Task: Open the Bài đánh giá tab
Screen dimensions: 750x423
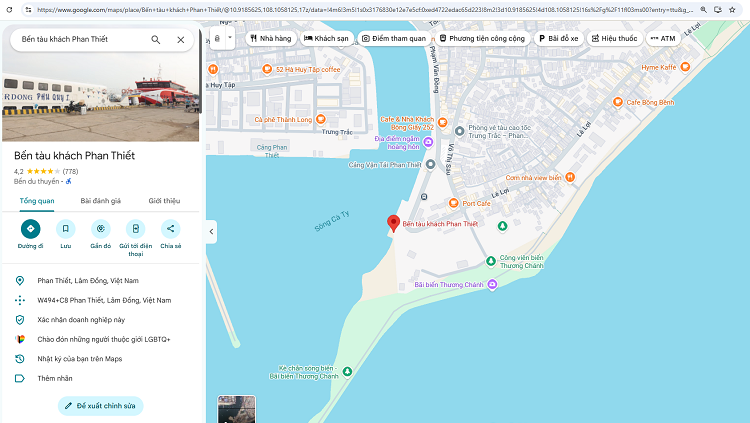Action: tap(100, 201)
